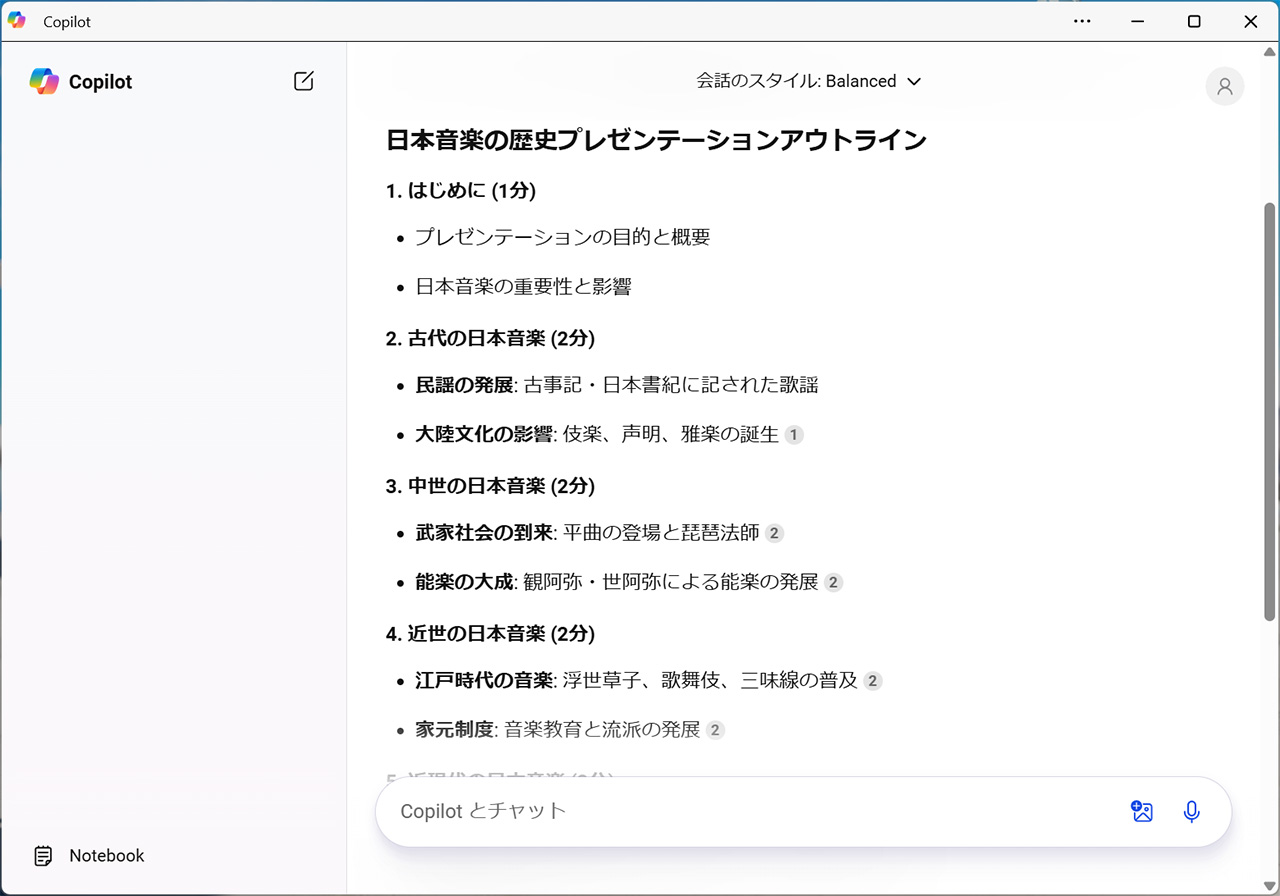The height and width of the screenshot is (896, 1280).
Task: Click the vertical scrollbar thumb
Action: coord(1270,410)
